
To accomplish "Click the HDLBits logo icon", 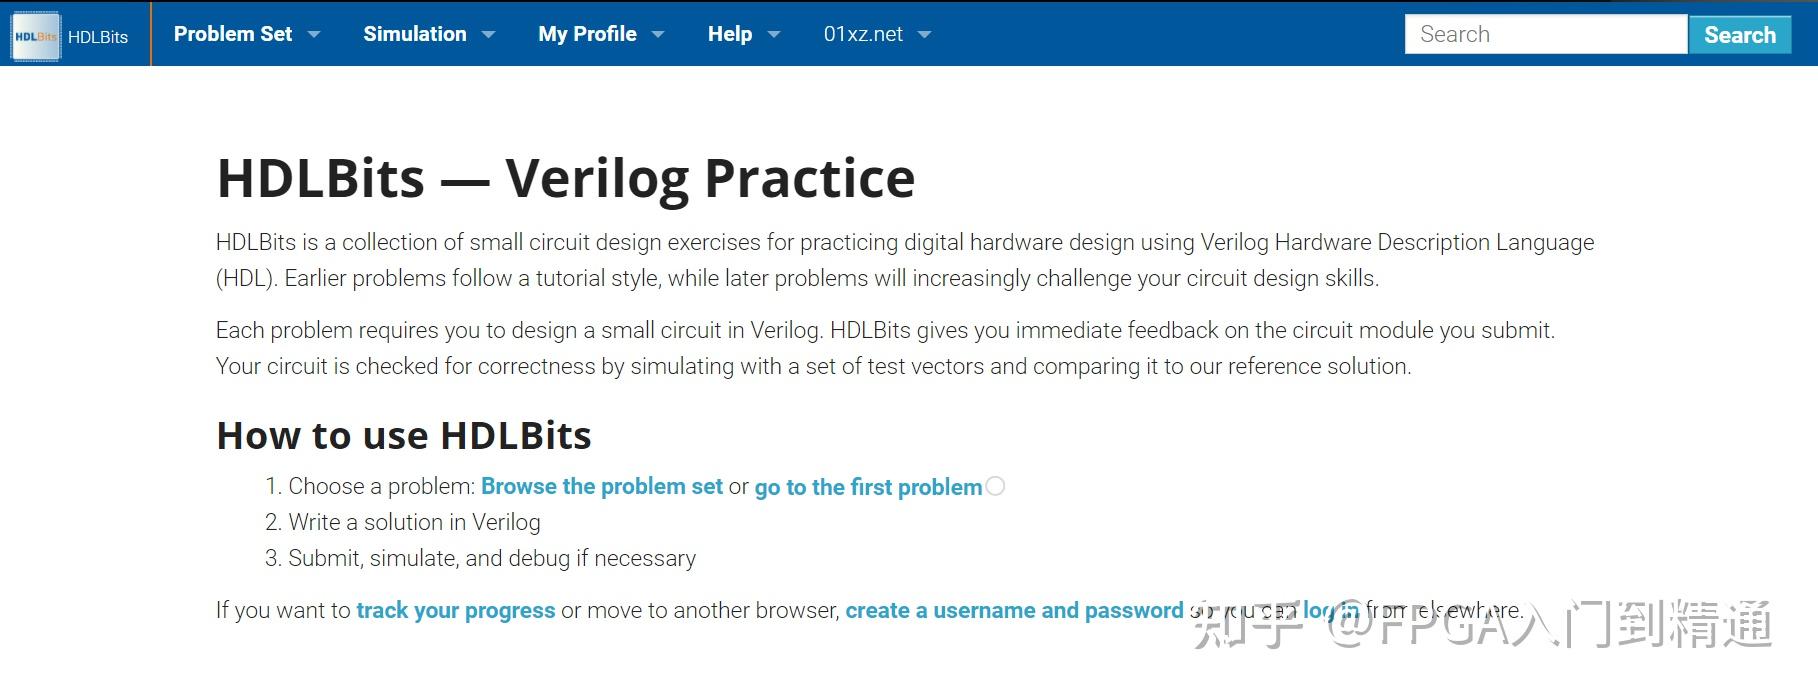I will (35, 36).
